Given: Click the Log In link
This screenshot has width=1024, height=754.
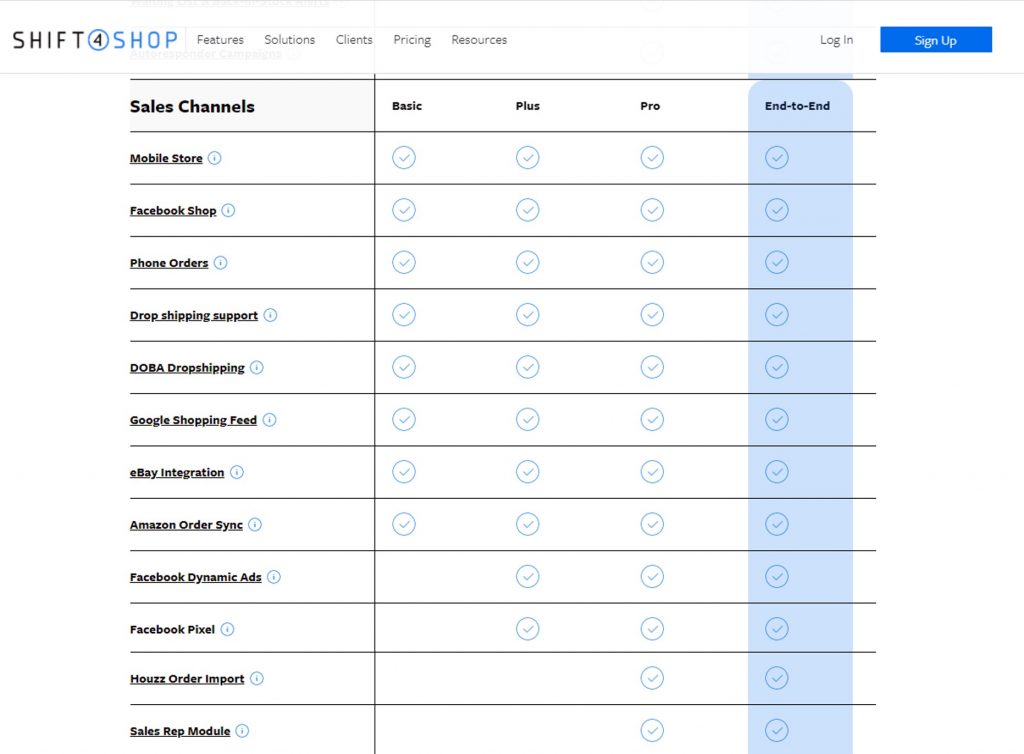Looking at the screenshot, I should coord(836,40).
